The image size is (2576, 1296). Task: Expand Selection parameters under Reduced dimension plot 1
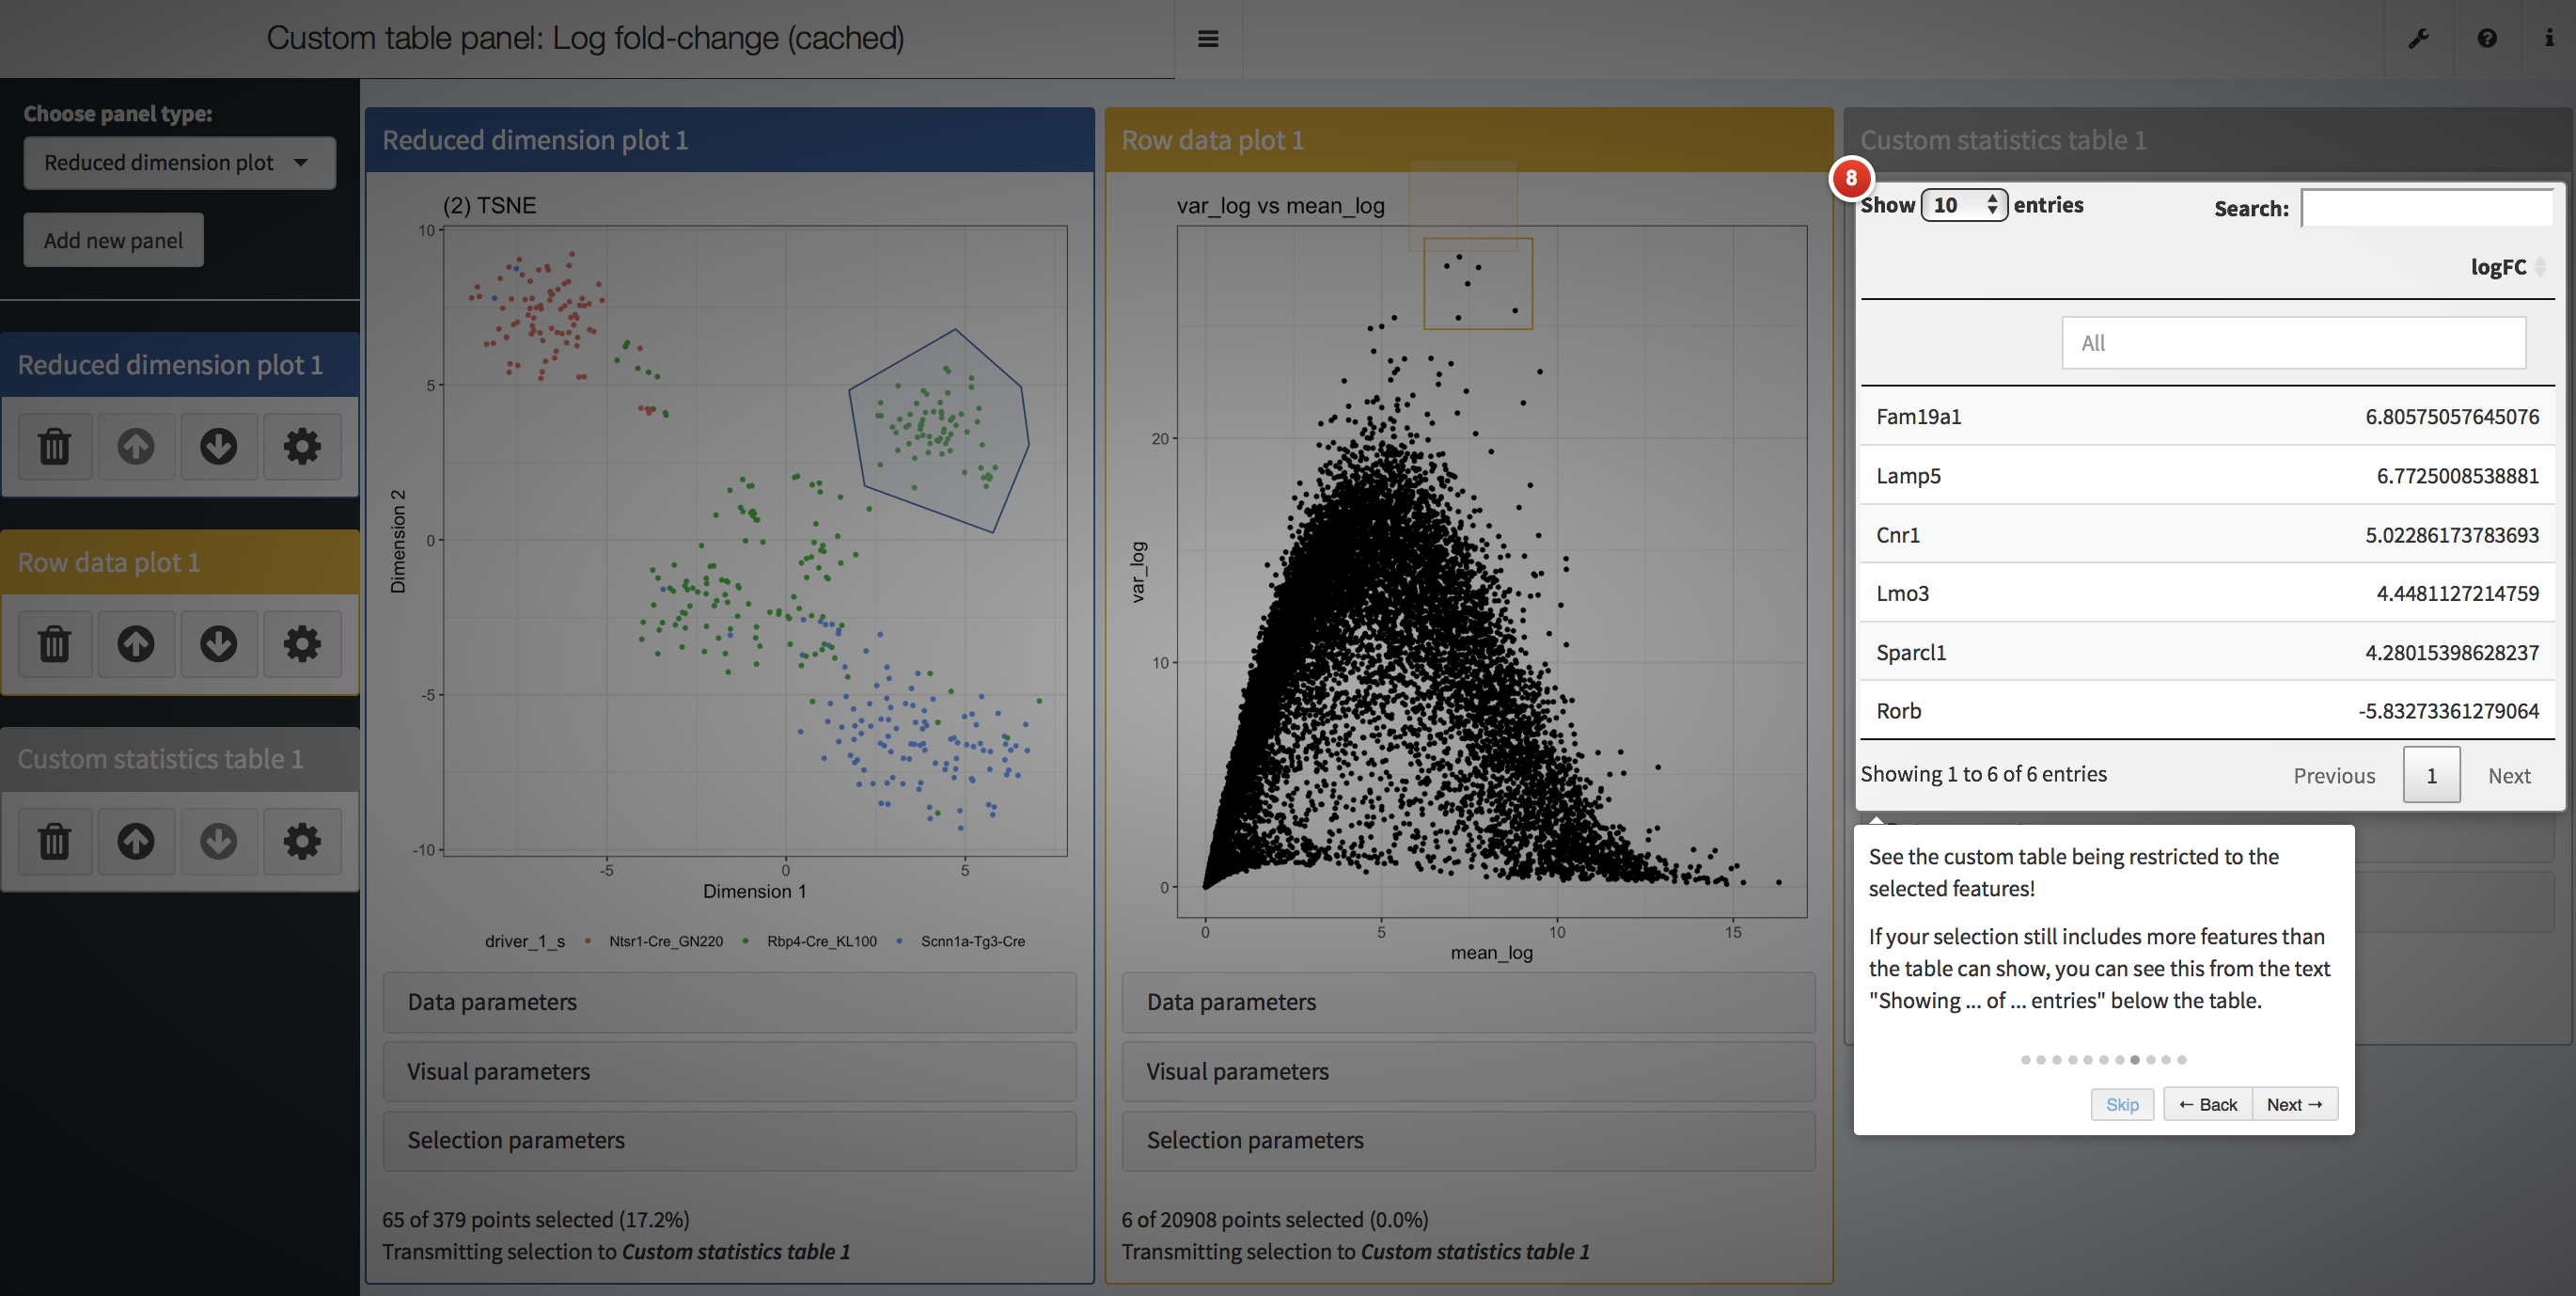pos(729,1140)
